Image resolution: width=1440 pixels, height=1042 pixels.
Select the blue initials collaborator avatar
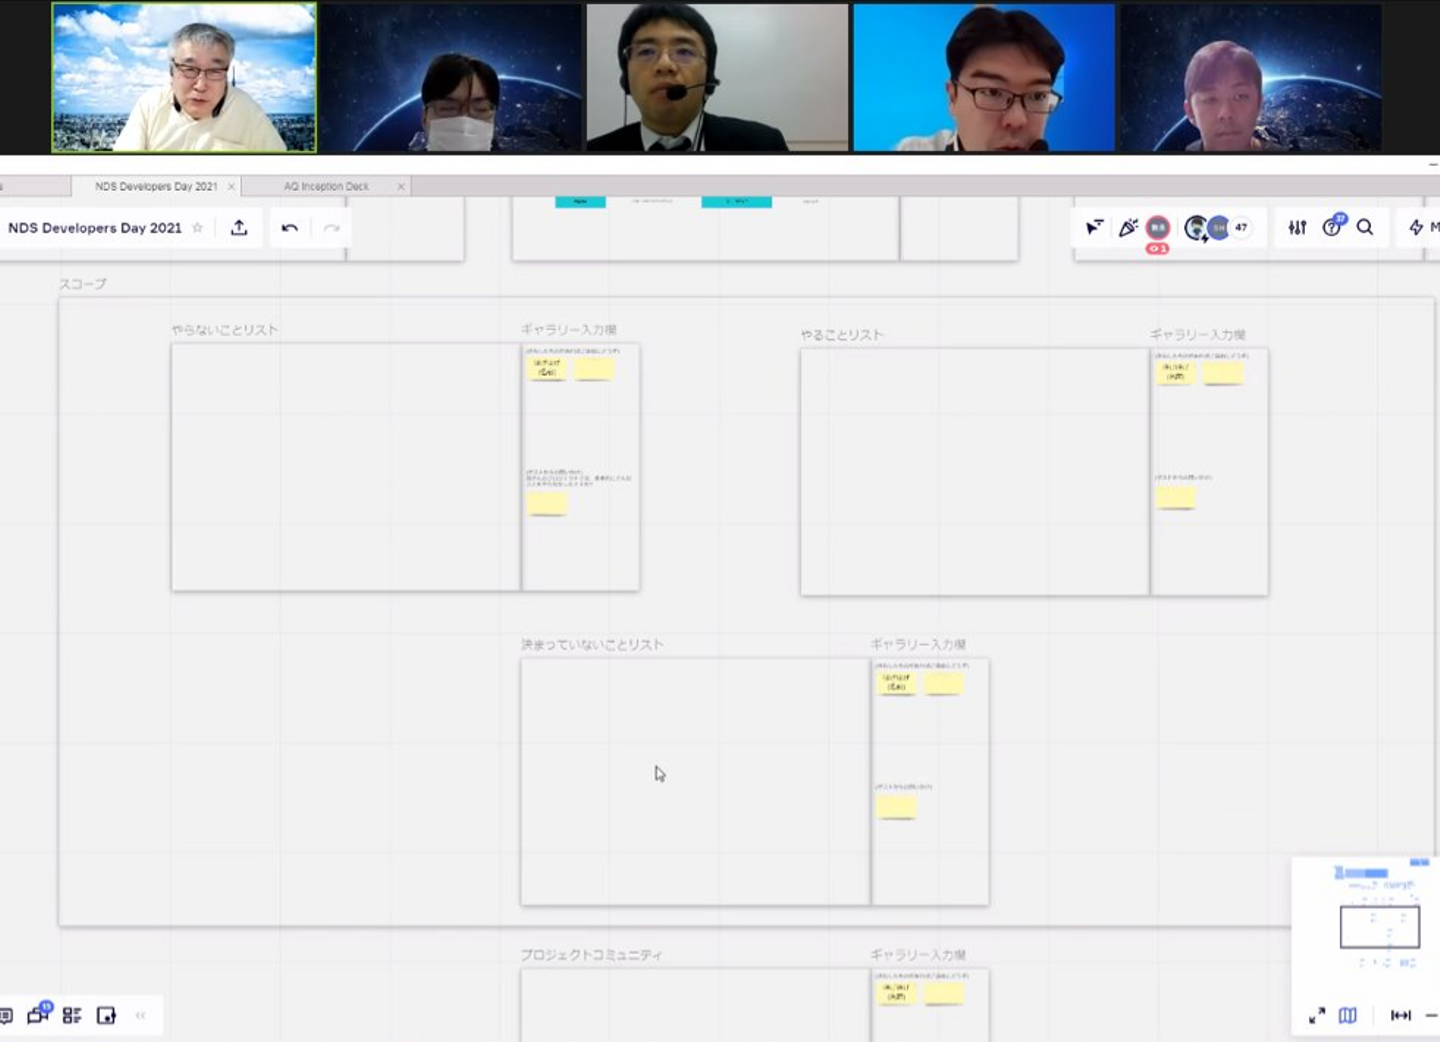pyautogui.click(x=1218, y=228)
